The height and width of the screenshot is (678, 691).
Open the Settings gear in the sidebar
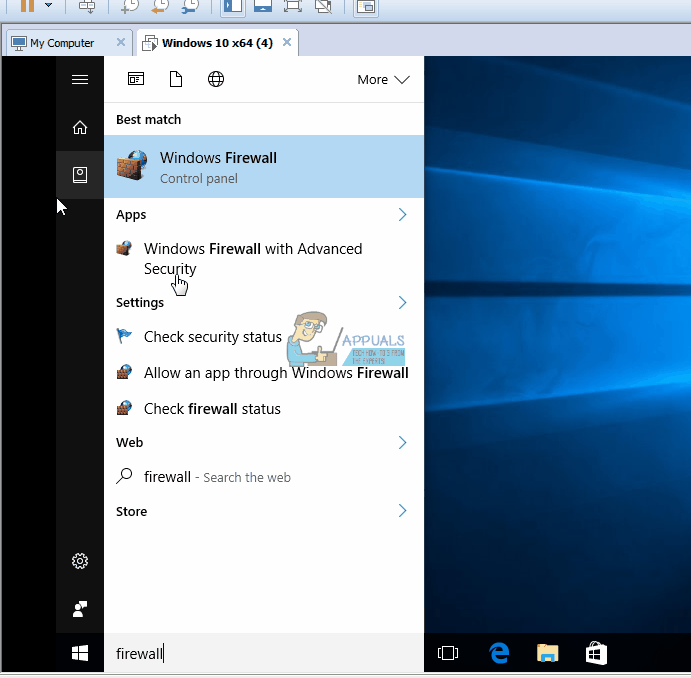coord(80,561)
